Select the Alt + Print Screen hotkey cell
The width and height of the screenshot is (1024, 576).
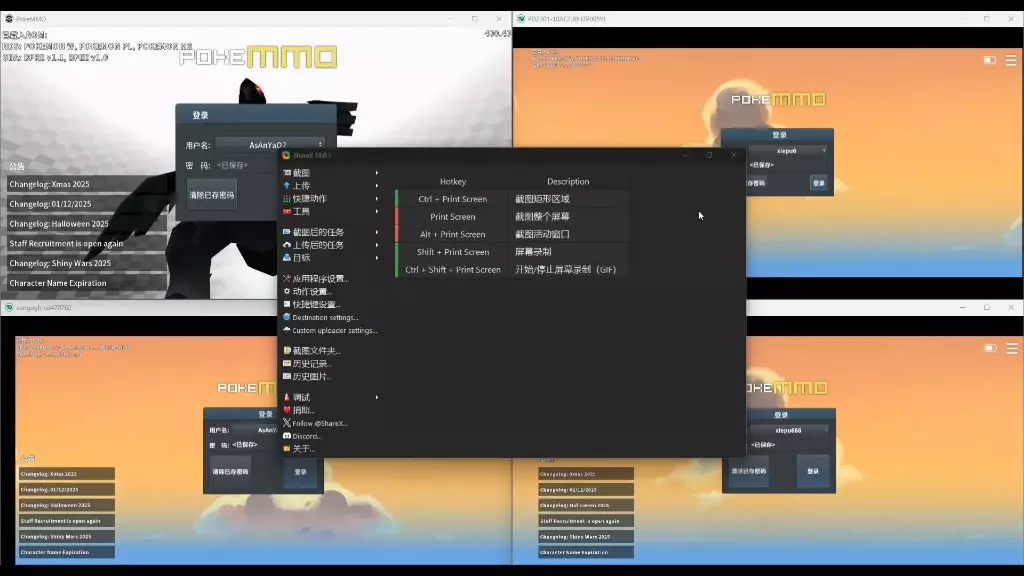pos(453,234)
